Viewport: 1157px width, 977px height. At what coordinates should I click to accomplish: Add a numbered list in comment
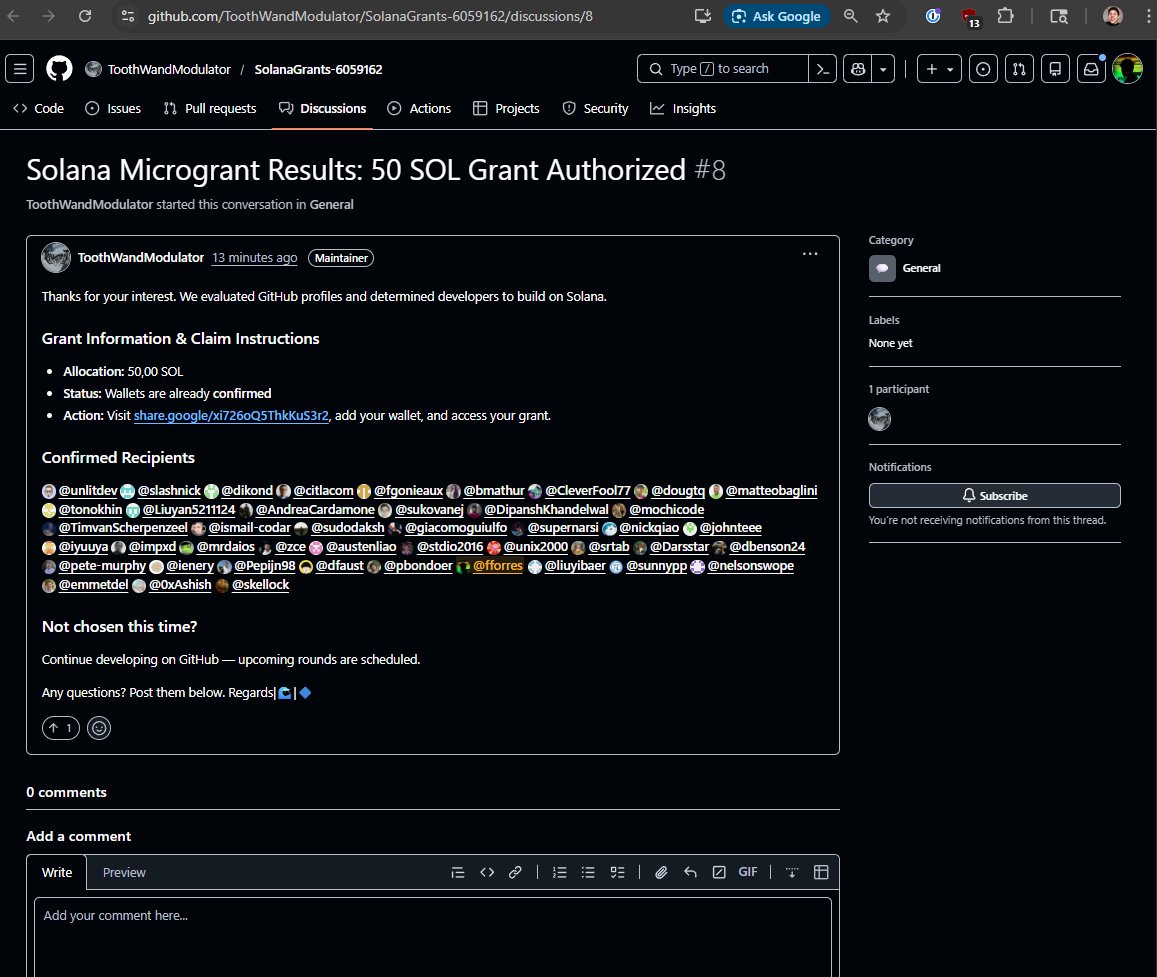(560, 872)
